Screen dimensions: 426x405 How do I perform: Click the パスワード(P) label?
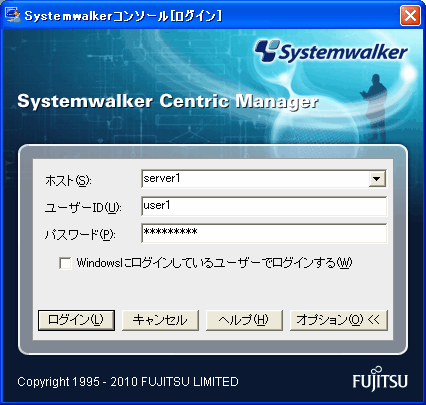click(x=80, y=235)
